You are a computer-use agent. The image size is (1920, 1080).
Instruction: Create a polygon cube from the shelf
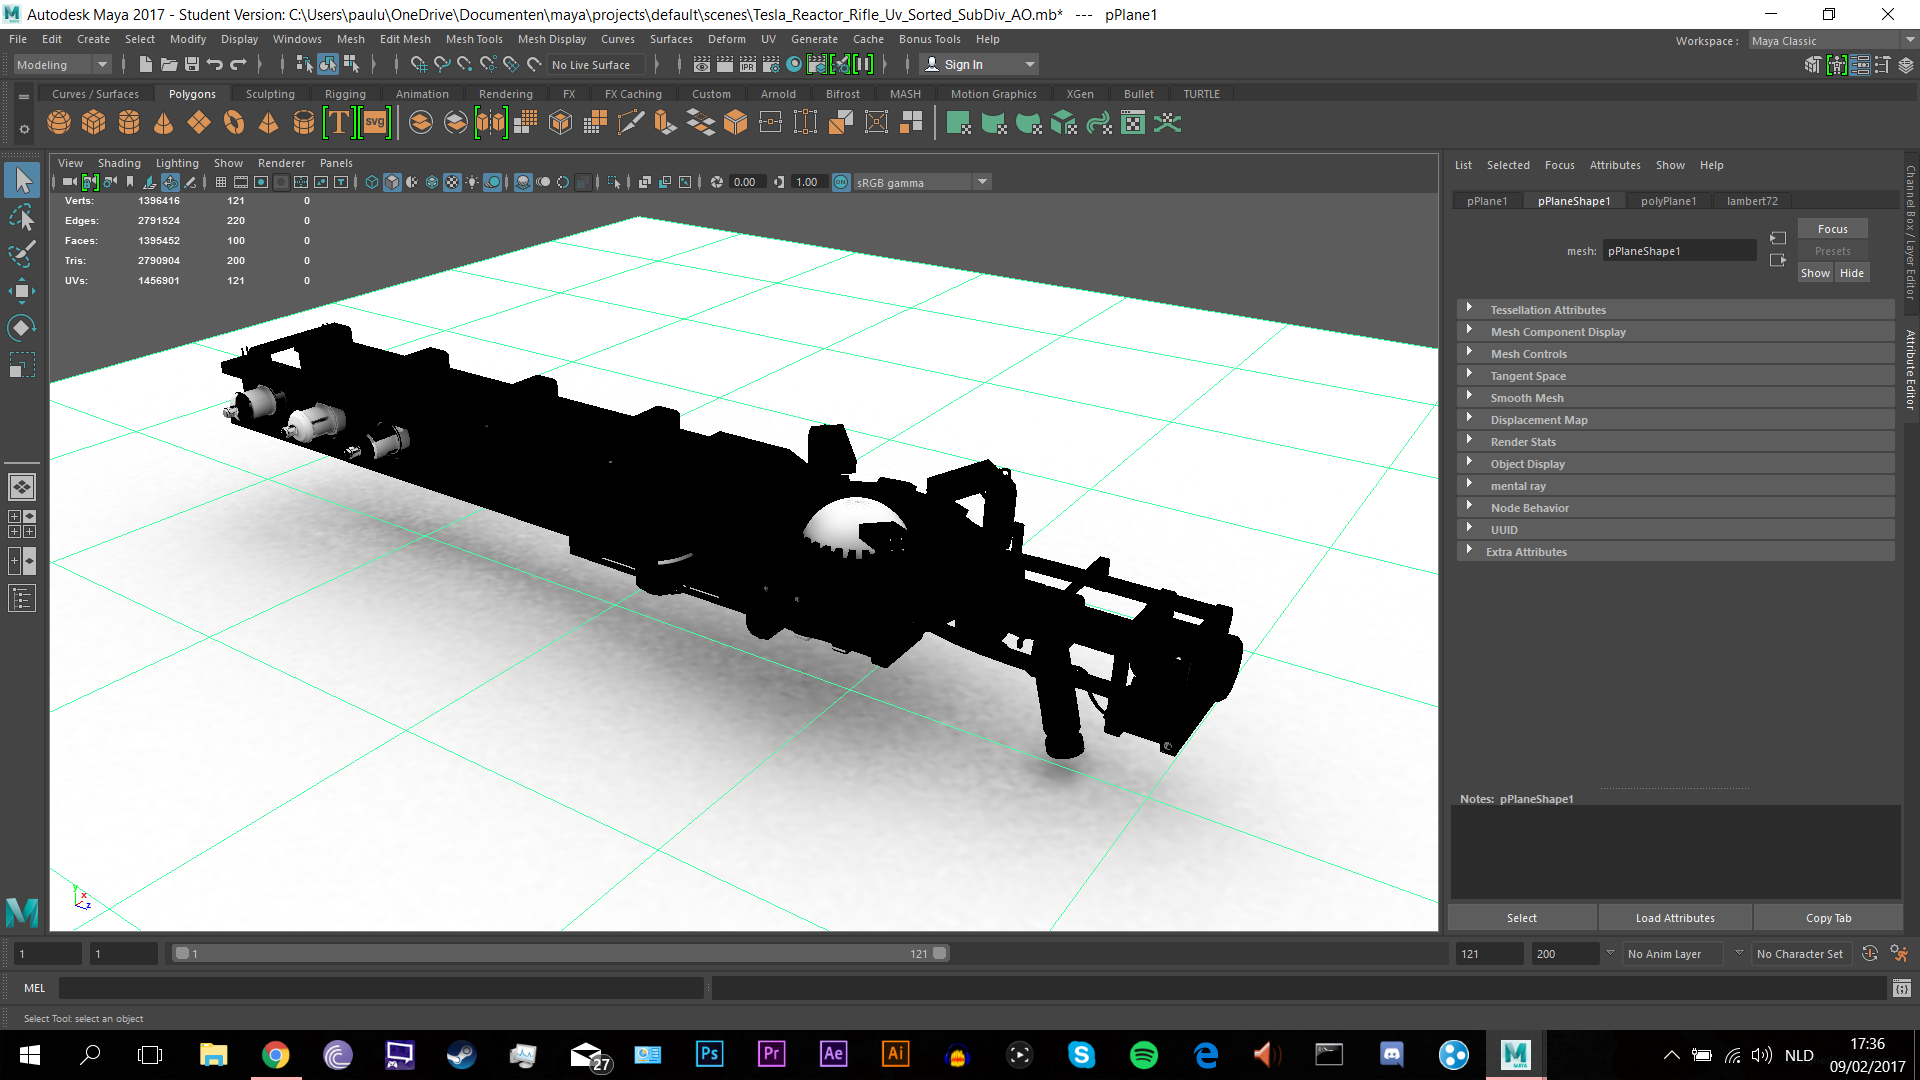94,123
